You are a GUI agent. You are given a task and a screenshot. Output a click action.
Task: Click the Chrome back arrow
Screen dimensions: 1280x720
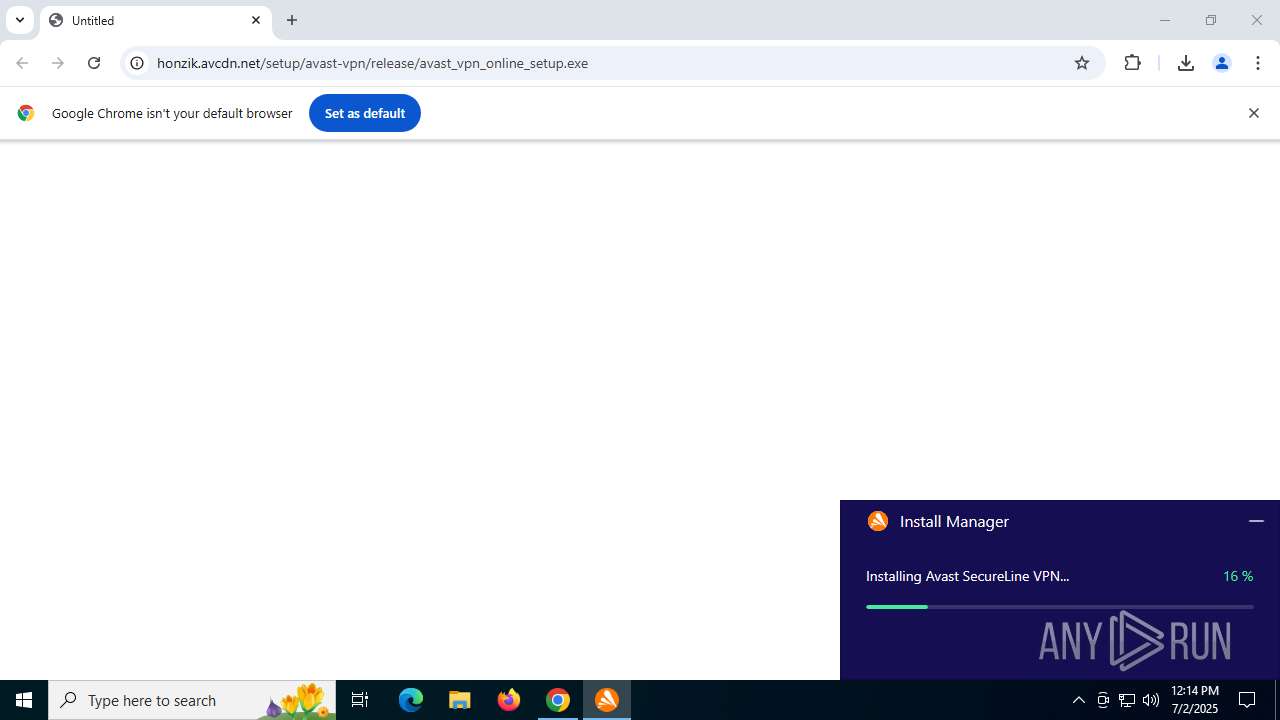pos(22,63)
